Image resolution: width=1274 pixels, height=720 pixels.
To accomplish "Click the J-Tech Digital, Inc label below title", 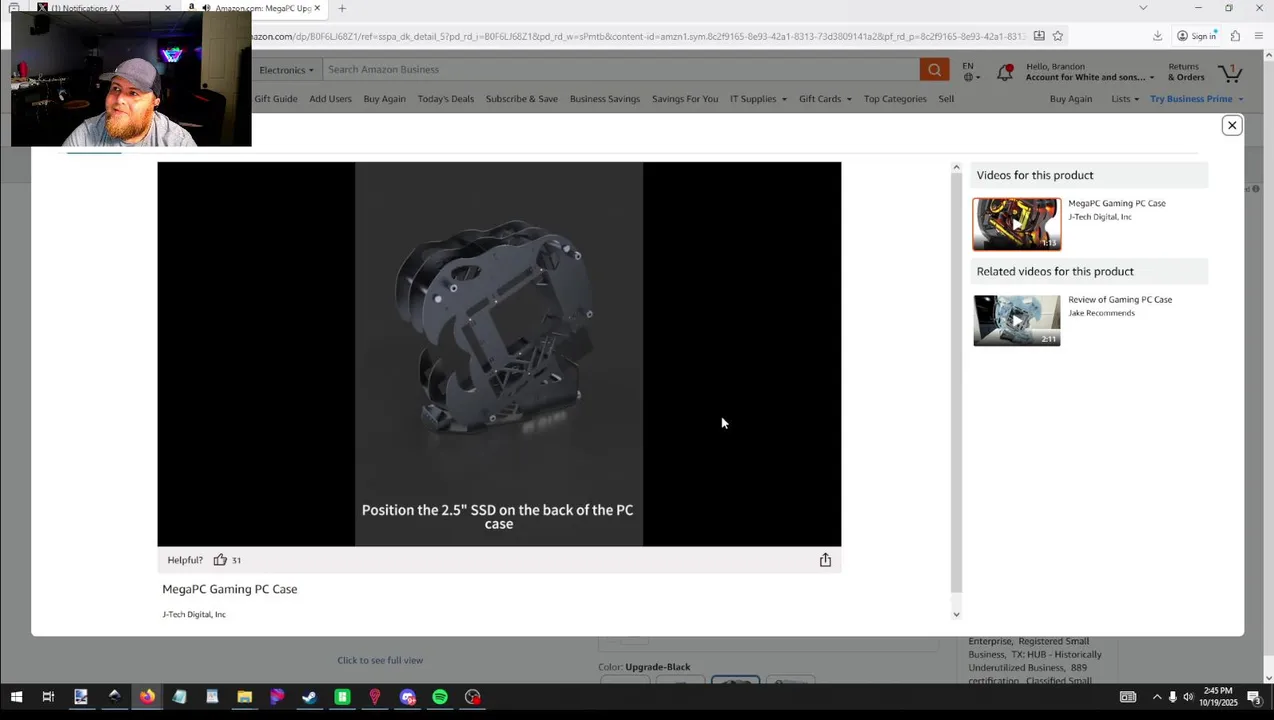I will [x=194, y=614].
